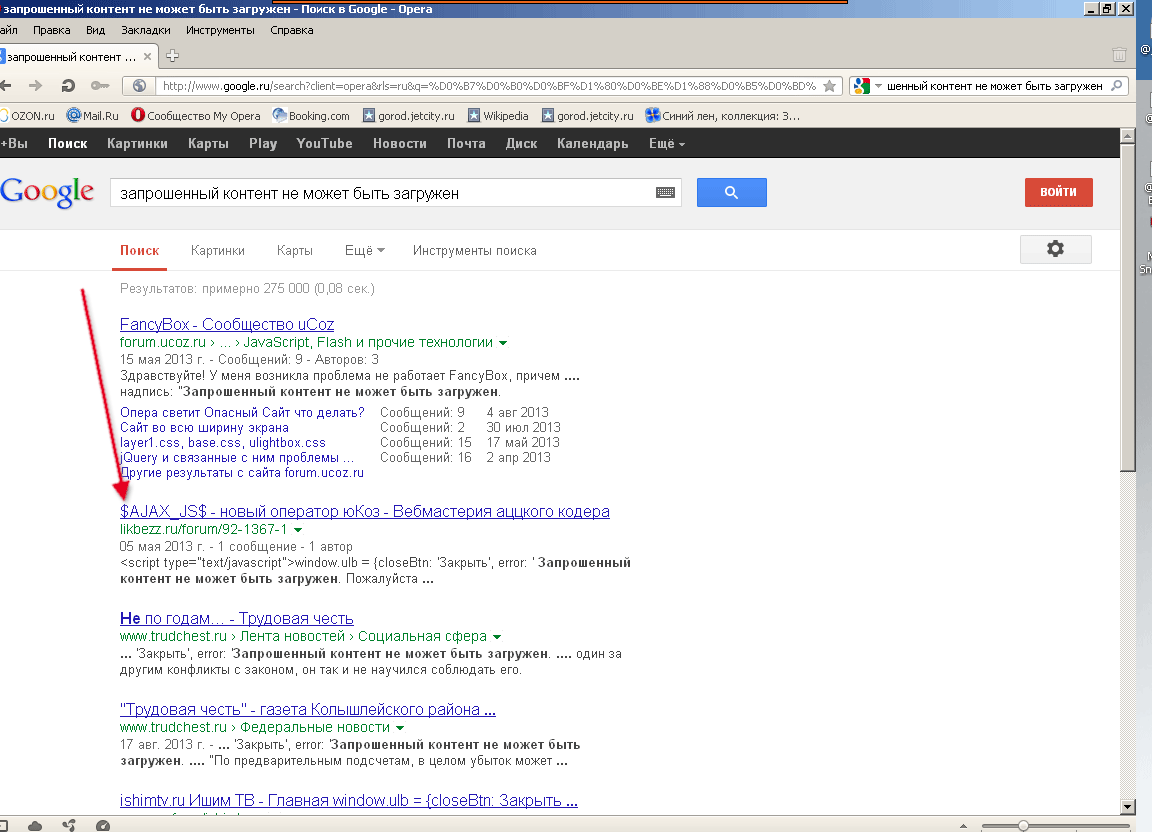Open site info globe badge in the address bar

click(139, 86)
